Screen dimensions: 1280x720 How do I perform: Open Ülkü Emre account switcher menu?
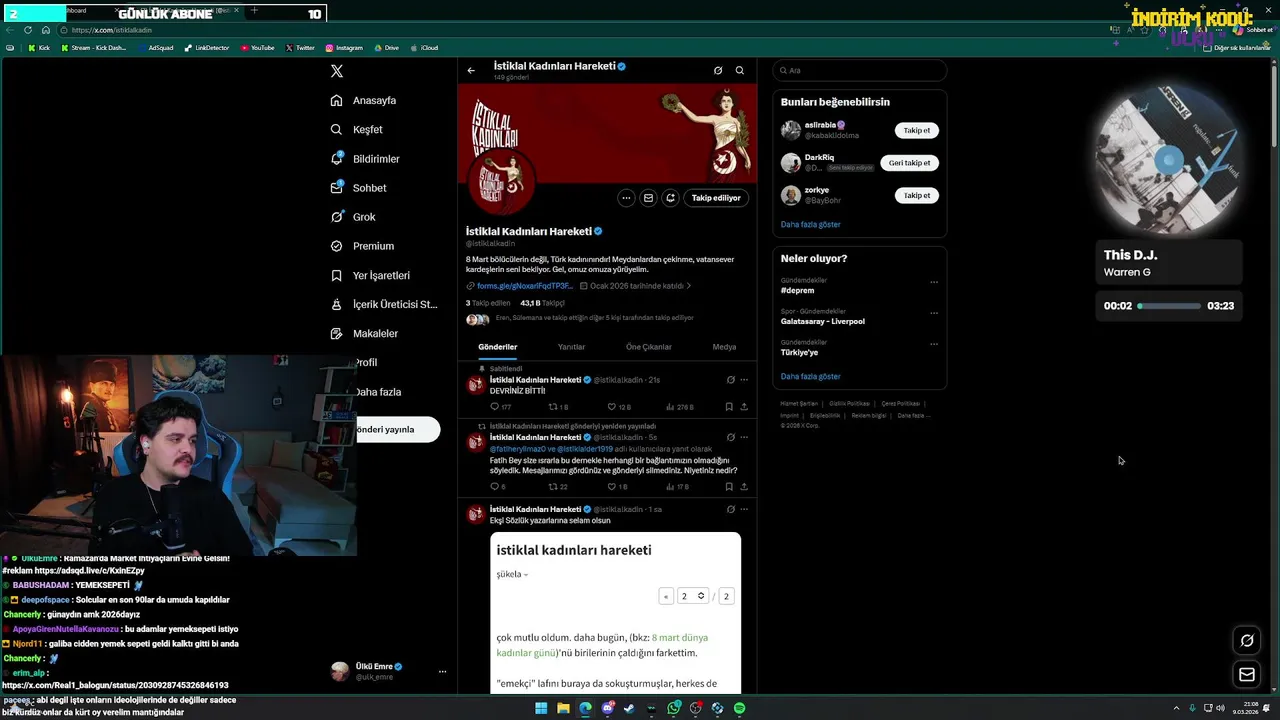point(388,671)
